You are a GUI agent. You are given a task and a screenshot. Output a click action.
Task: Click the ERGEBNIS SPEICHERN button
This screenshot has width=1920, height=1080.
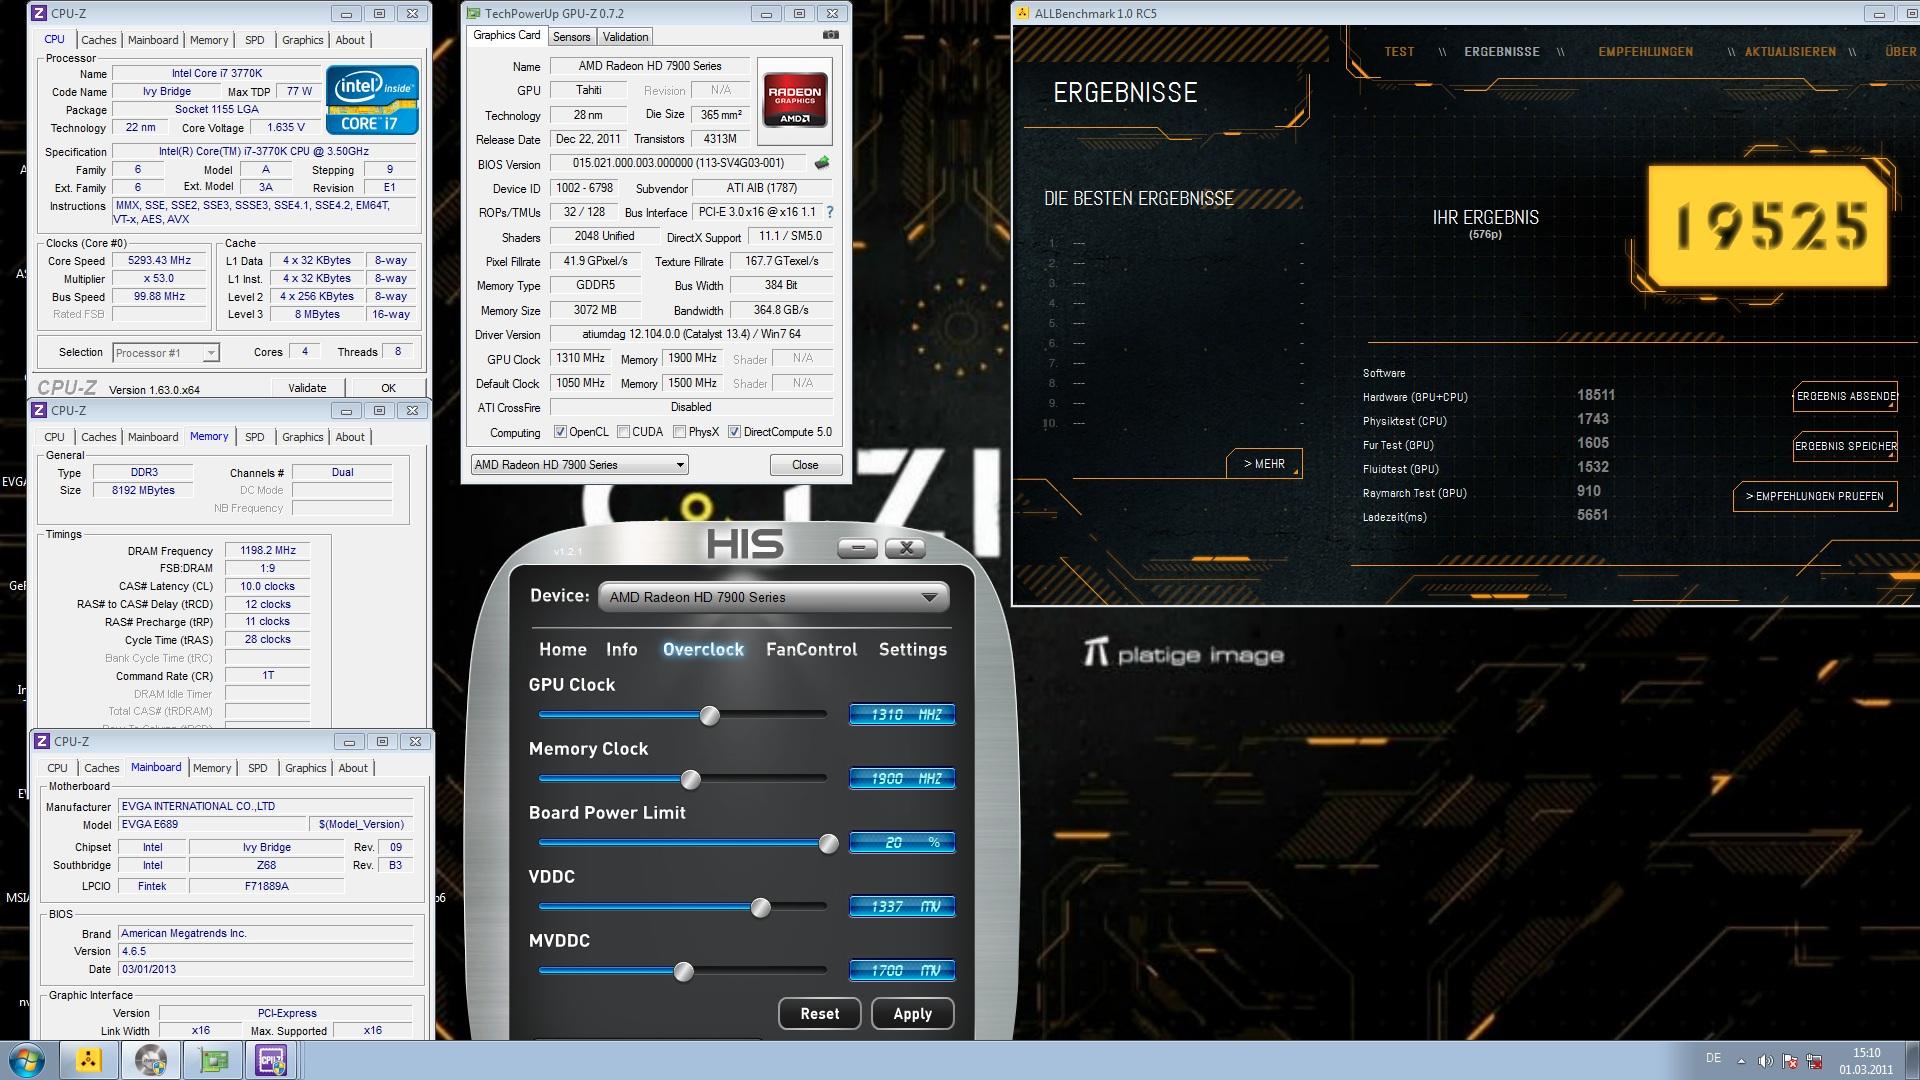click(1845, 446)
